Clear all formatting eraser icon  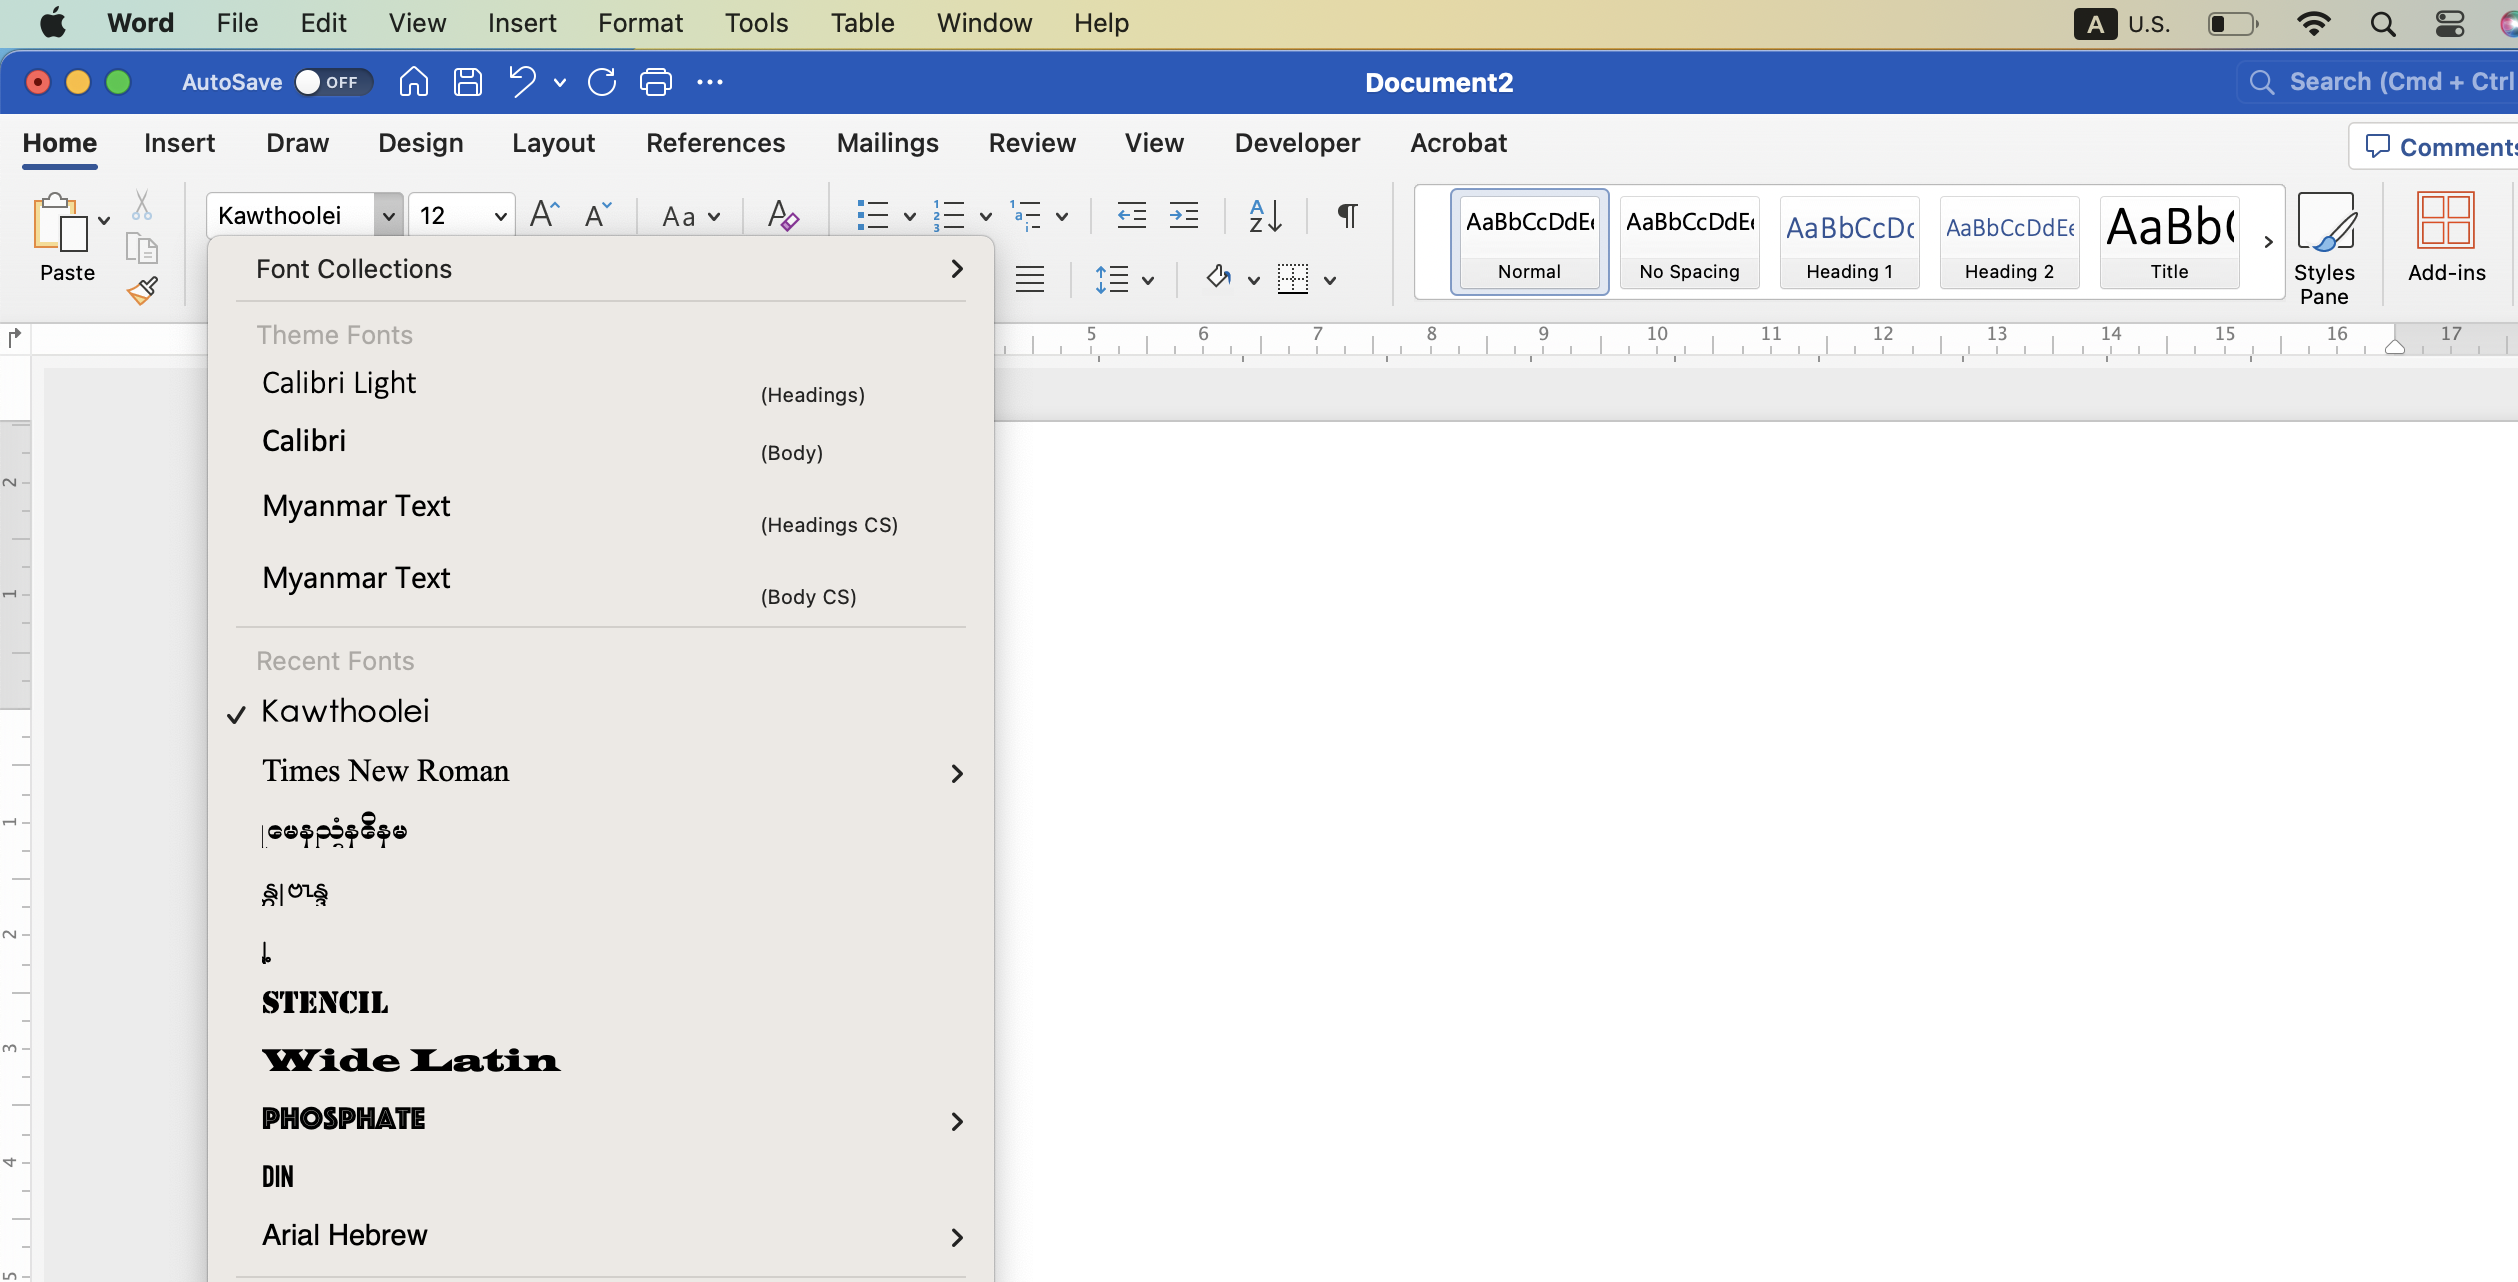click(x=782, y=215)
